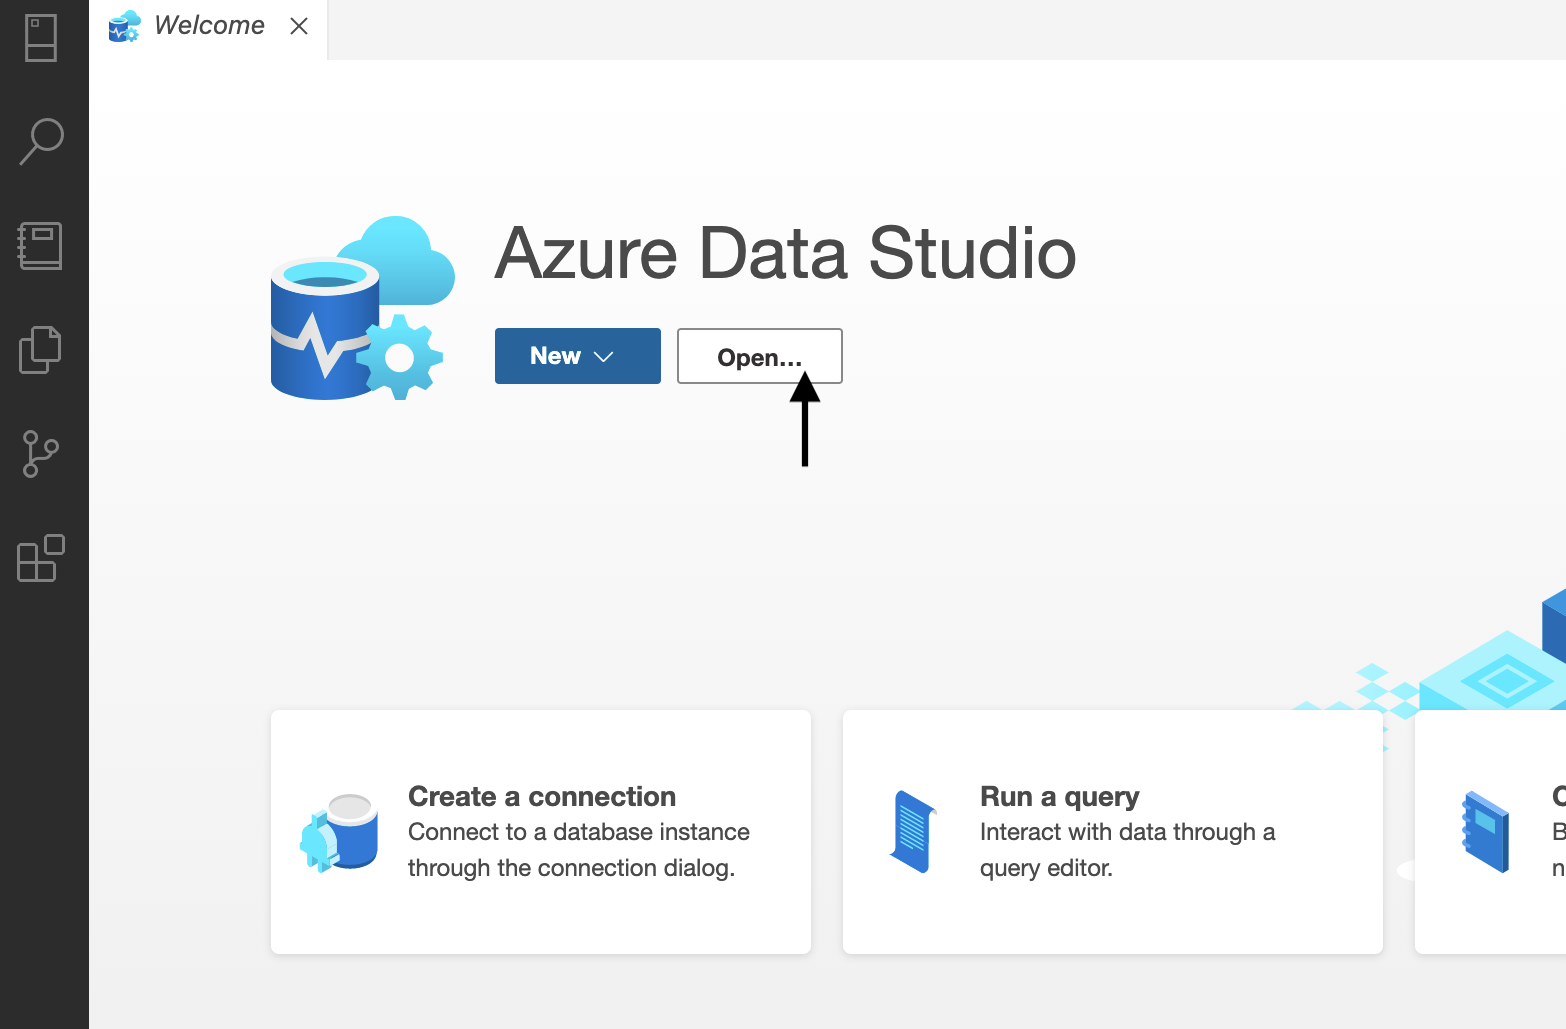The image size is (1566, 1029).
Task: Open the Connections view in the activity bar
Action: tap(41, 38)
